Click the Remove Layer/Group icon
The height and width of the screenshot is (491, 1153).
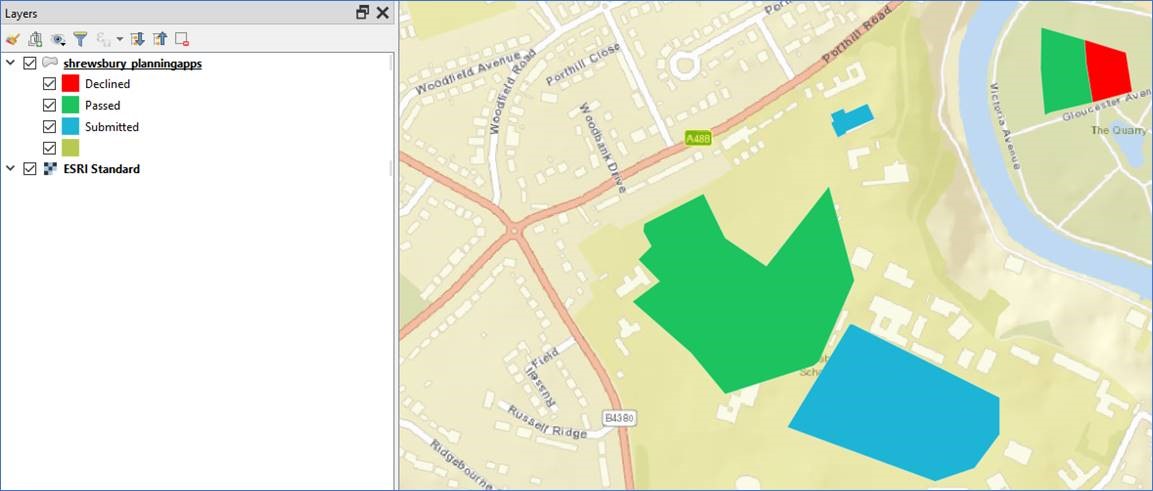pyautogui.click(x=182, y=39)
